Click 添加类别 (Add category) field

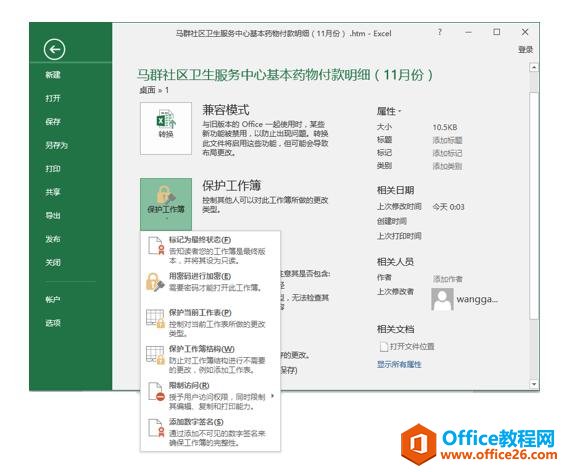tap(447, 166)
